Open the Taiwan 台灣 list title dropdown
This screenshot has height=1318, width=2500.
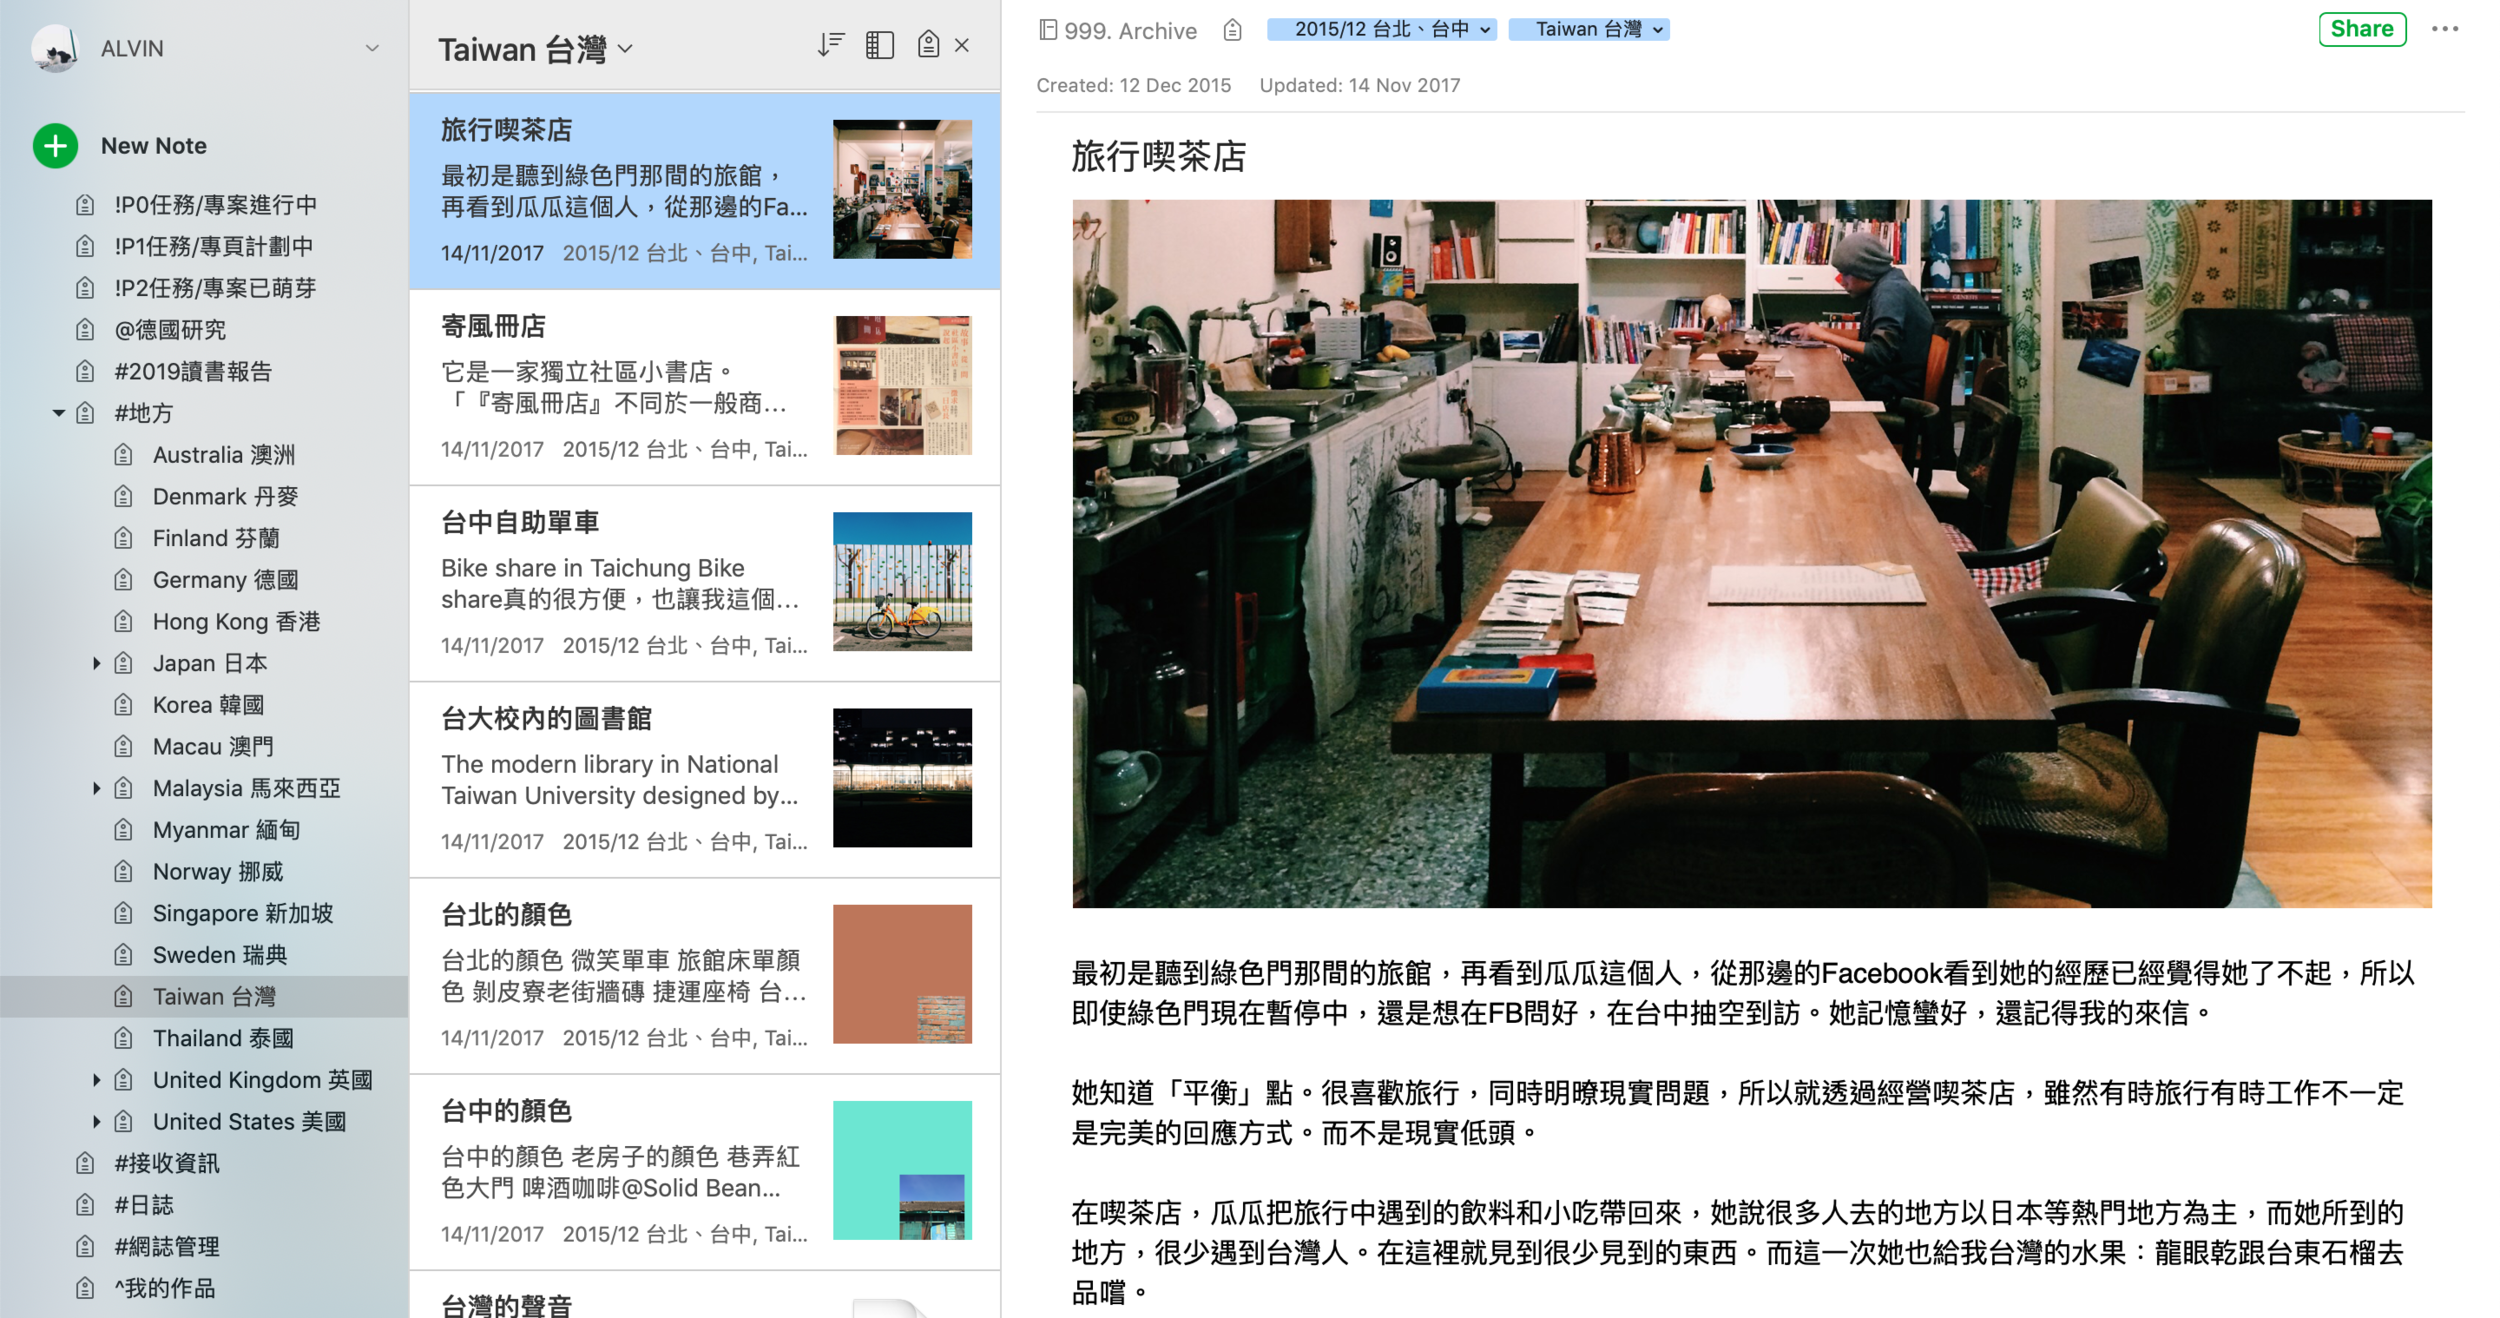click(x=626, y=48)
